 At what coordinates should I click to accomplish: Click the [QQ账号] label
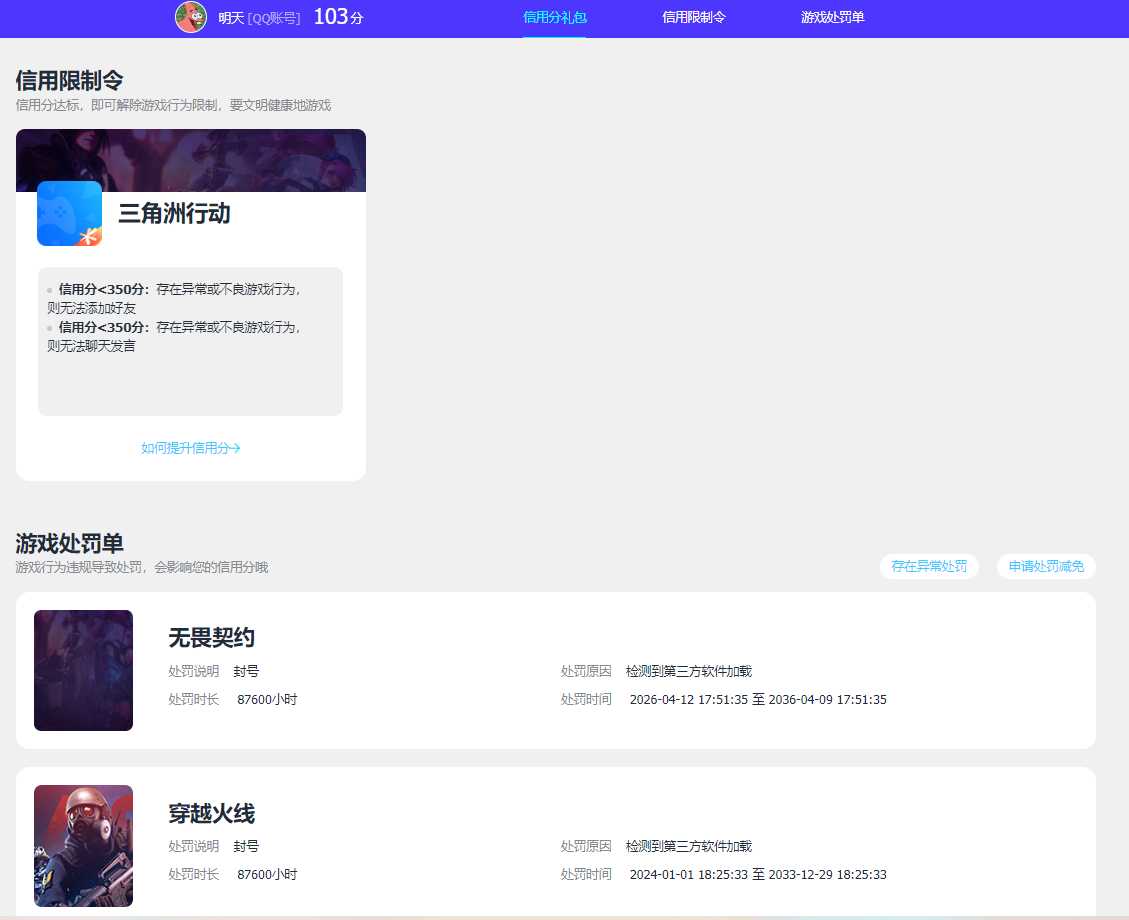[x=274, y=18]
